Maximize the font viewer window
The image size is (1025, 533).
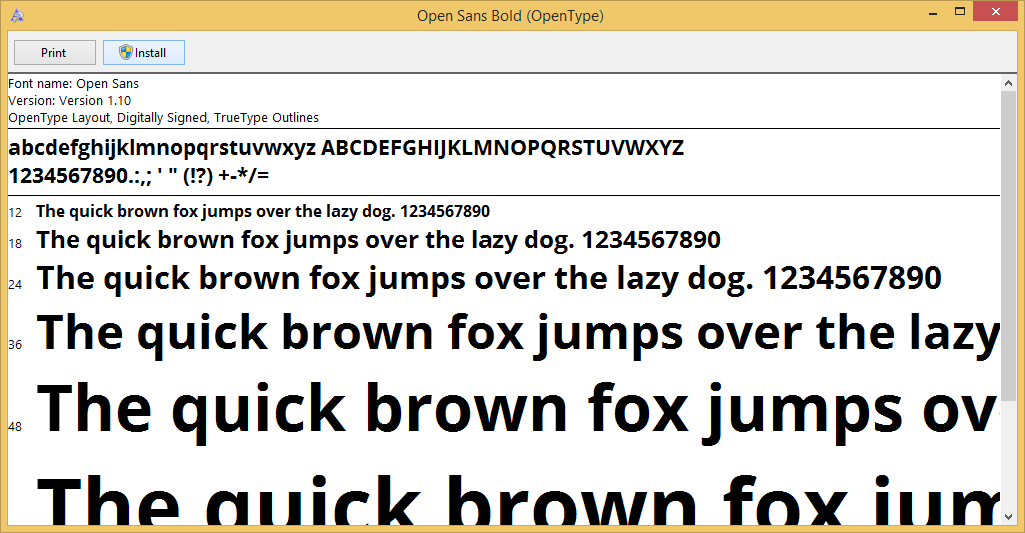click(960, 12)
